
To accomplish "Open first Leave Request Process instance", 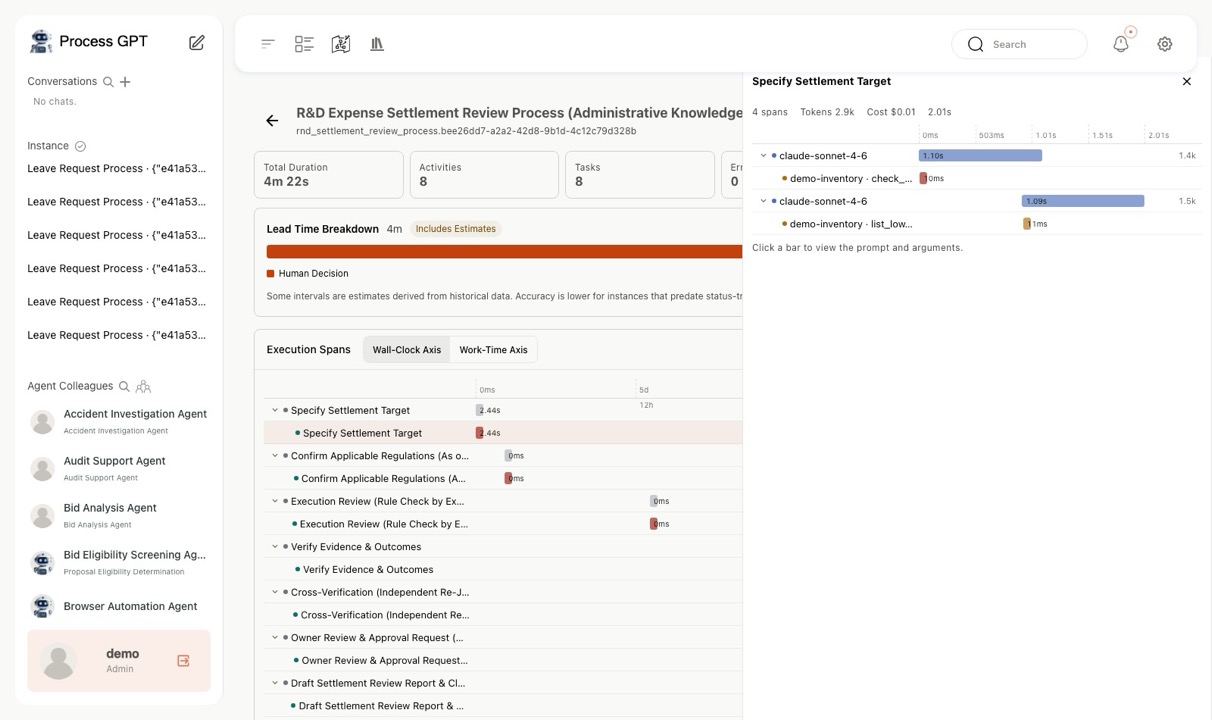I will point(117,168).
